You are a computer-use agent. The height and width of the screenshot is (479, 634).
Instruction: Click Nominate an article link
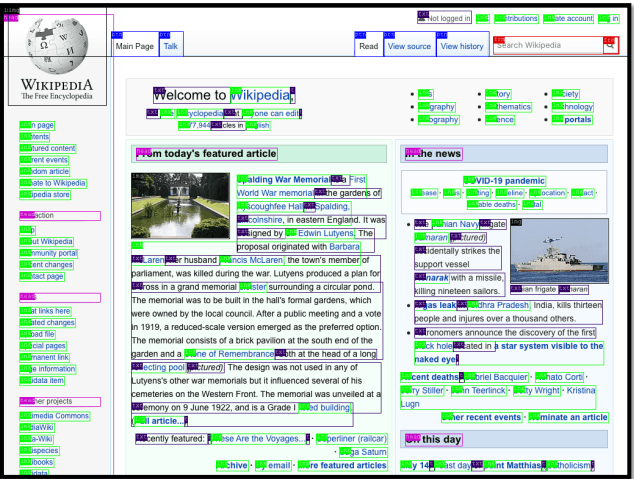point(568,417)
